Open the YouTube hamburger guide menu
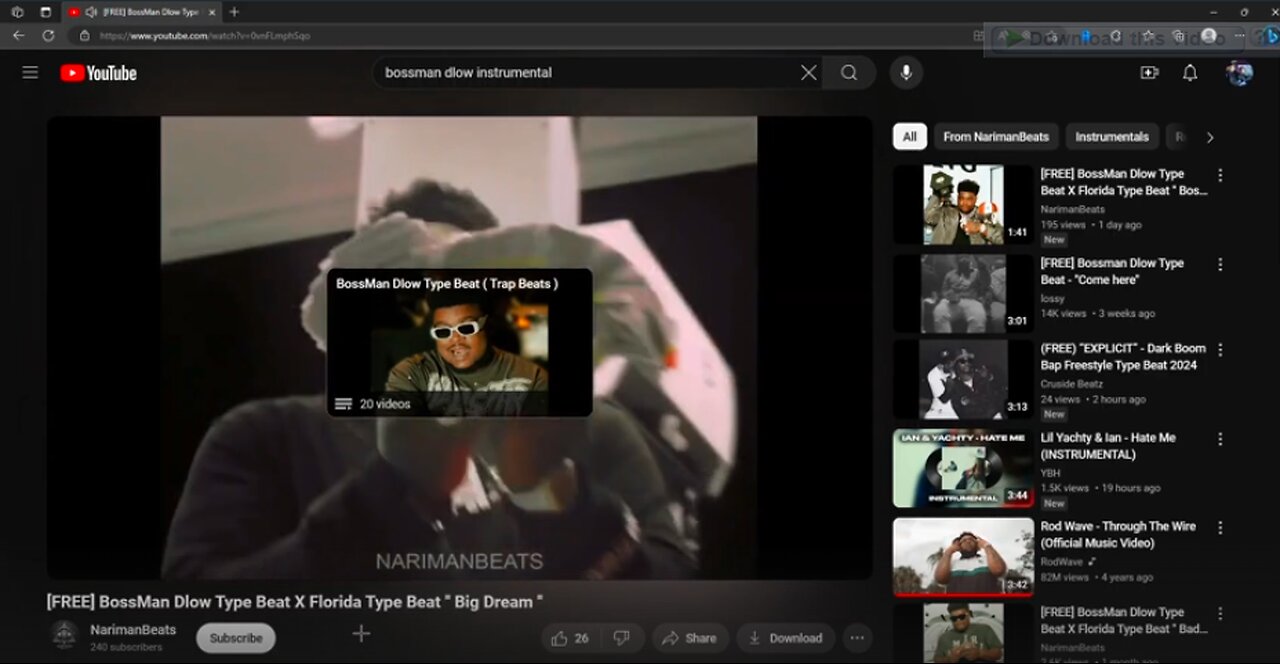 [x=30, y=73]
